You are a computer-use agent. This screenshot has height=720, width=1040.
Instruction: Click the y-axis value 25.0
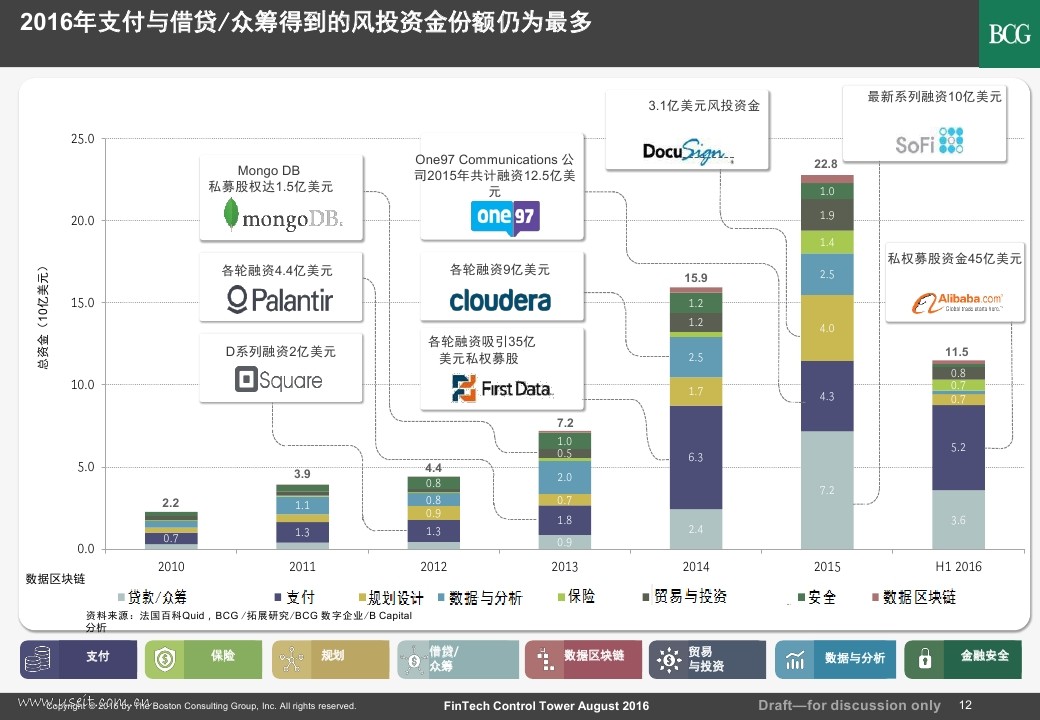click(x=83, y=139)
